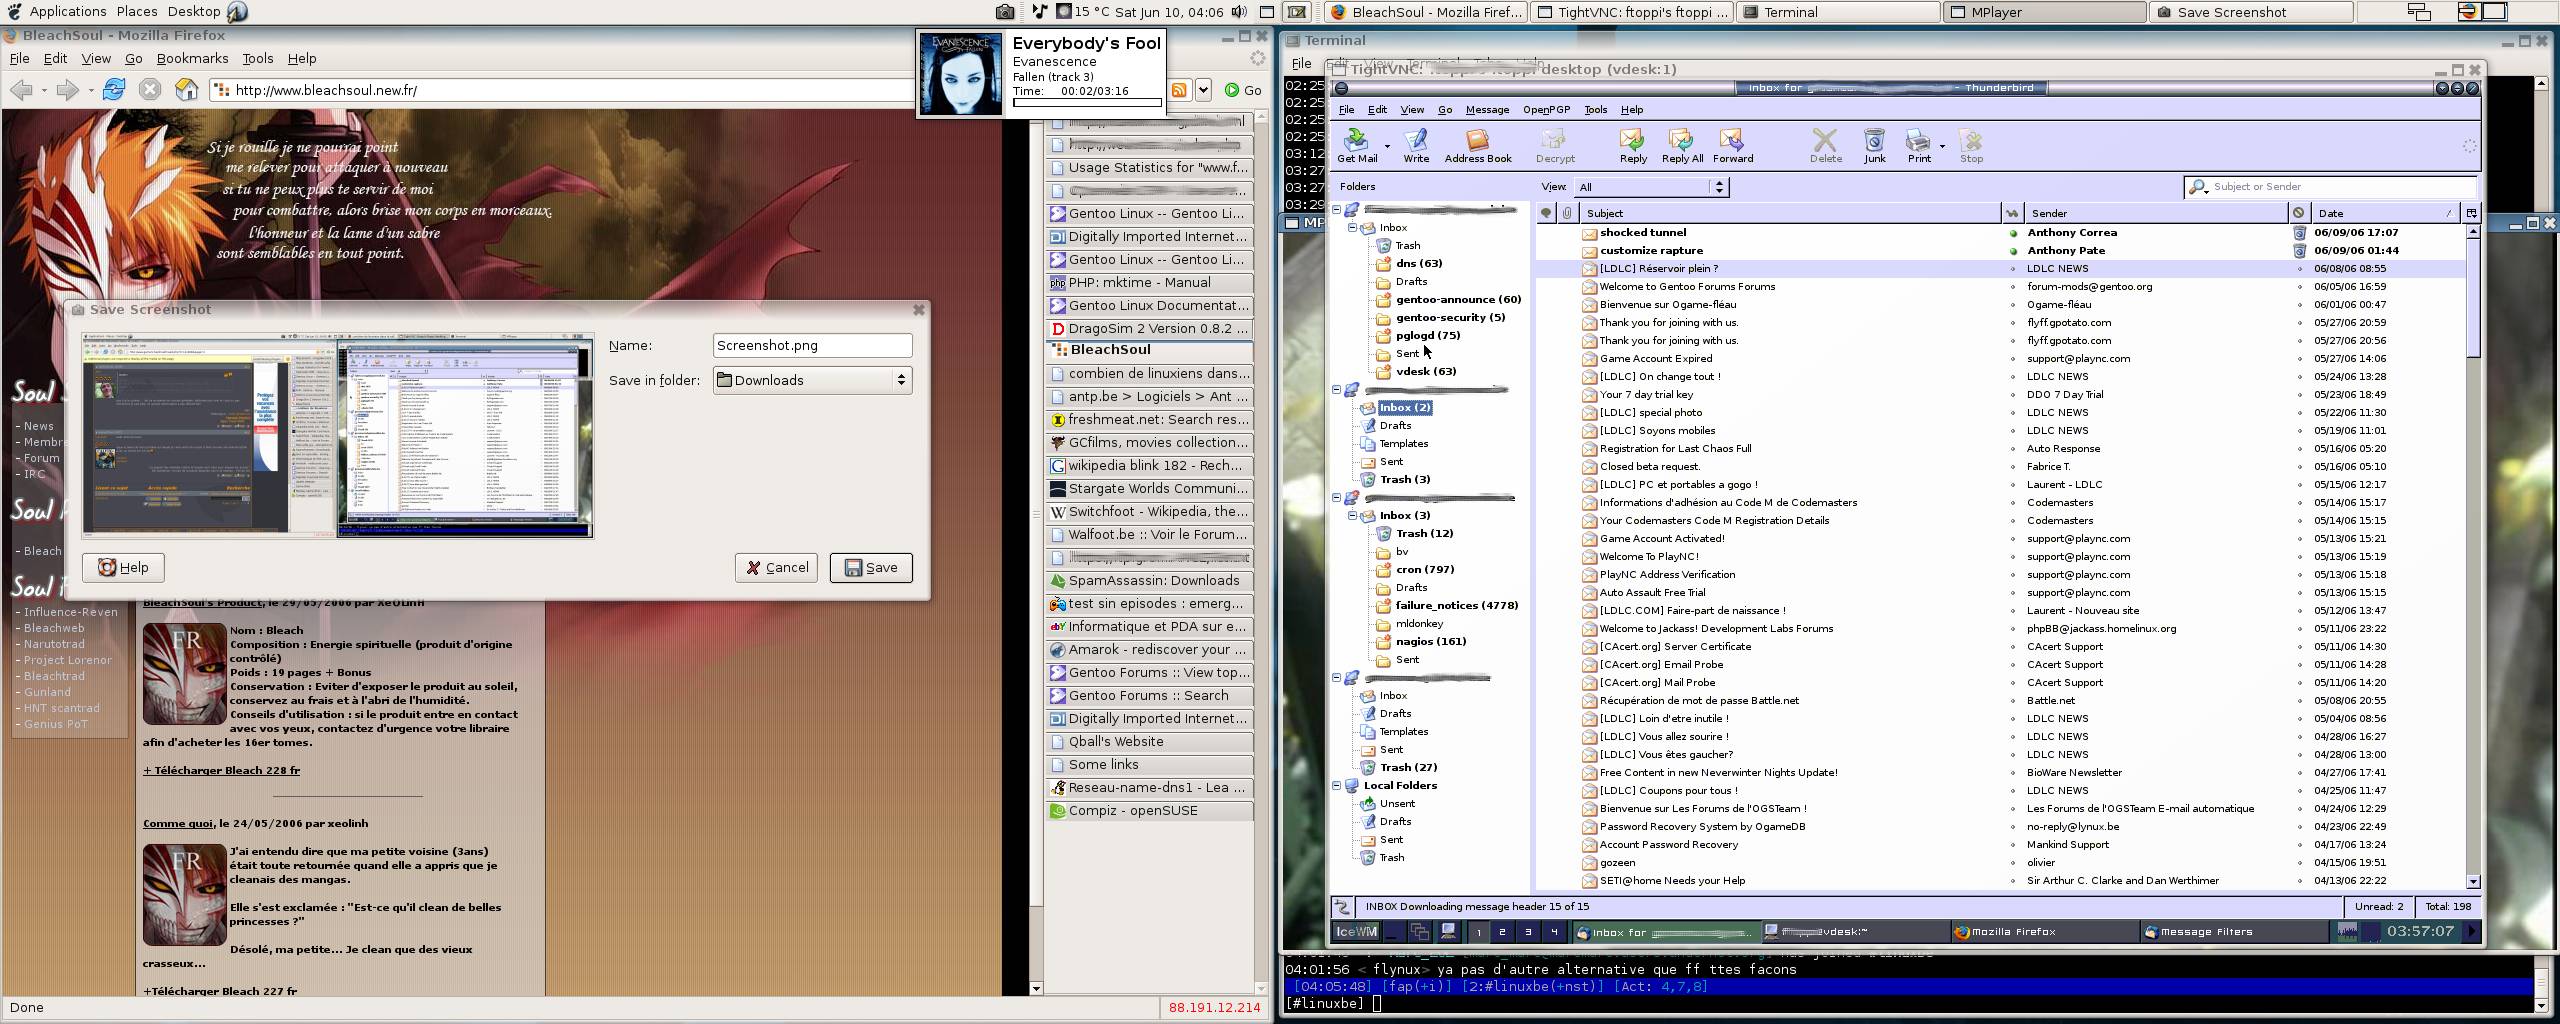Toggle read status of customize rapture message
This screenshot has width=2560, height=1024.
coord(2013,251)
